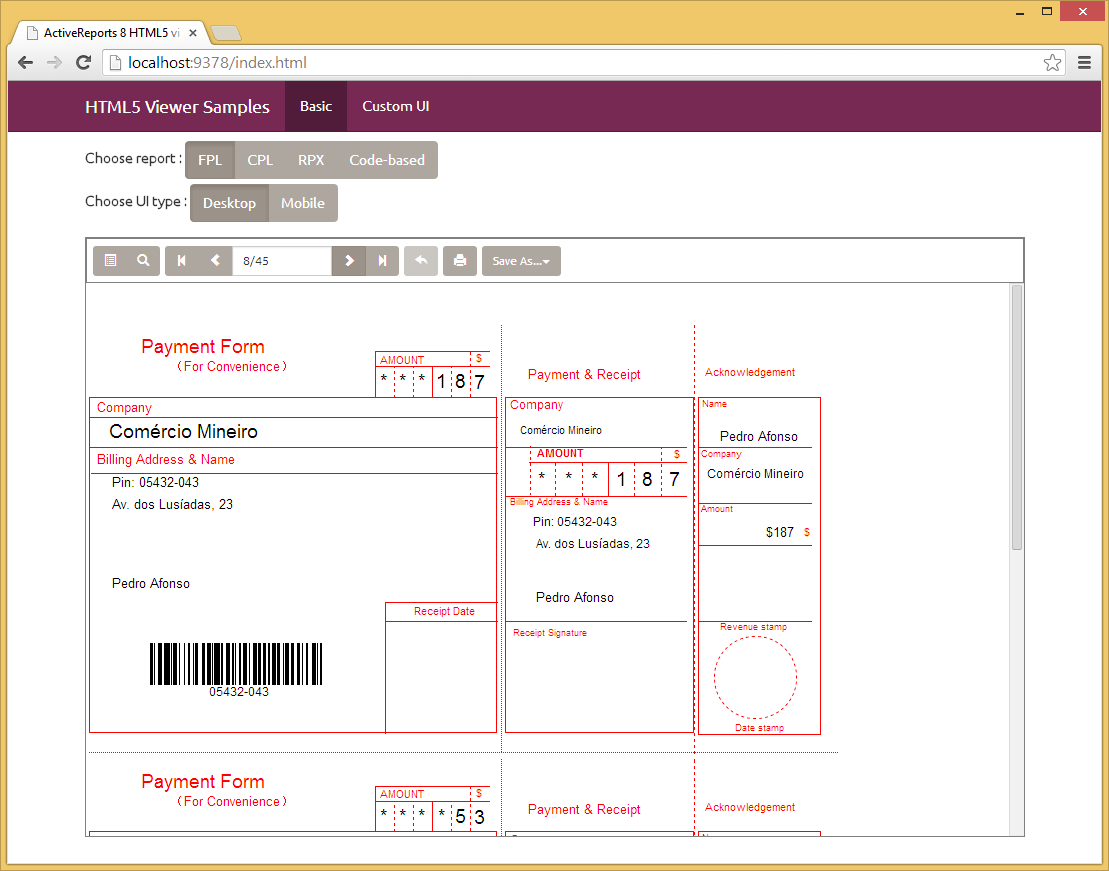Choose the Mobile UI type
The width and height of the screenshot is (1109, 871).
303,203
